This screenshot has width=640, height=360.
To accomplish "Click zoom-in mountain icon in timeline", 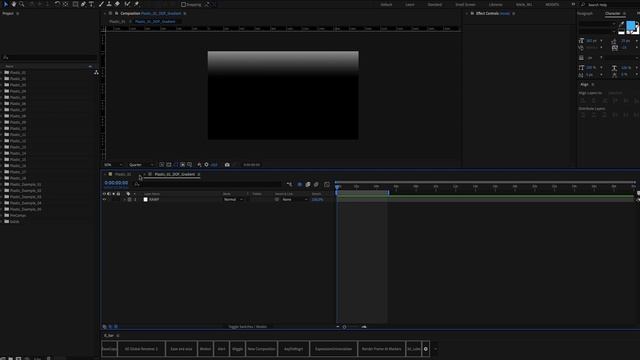I will [x=364, y=327].
